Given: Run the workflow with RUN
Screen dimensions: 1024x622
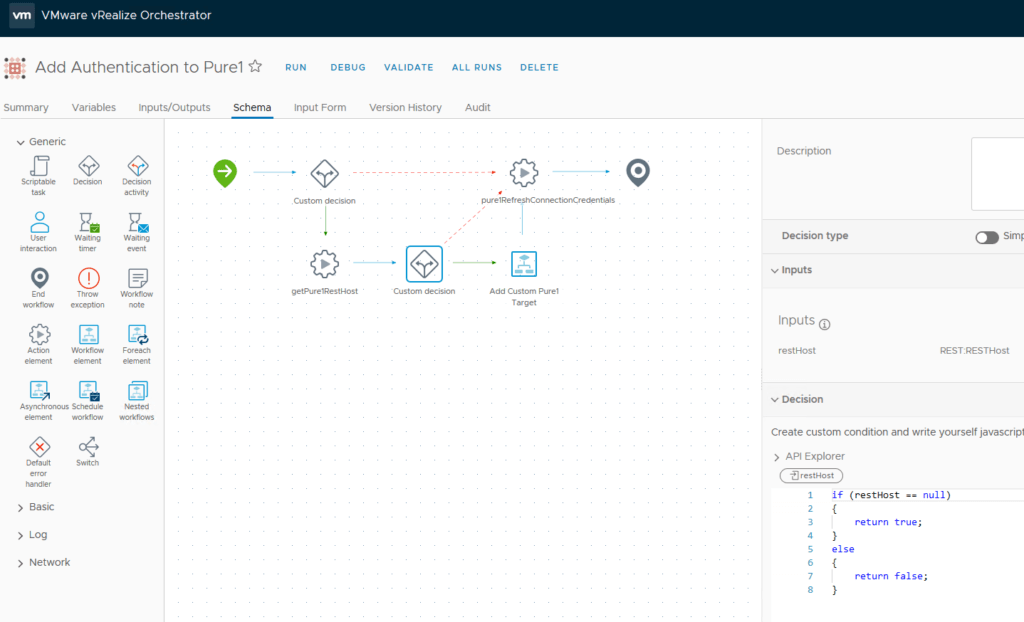Looking at the screenshot, I should tap(296, 67).
